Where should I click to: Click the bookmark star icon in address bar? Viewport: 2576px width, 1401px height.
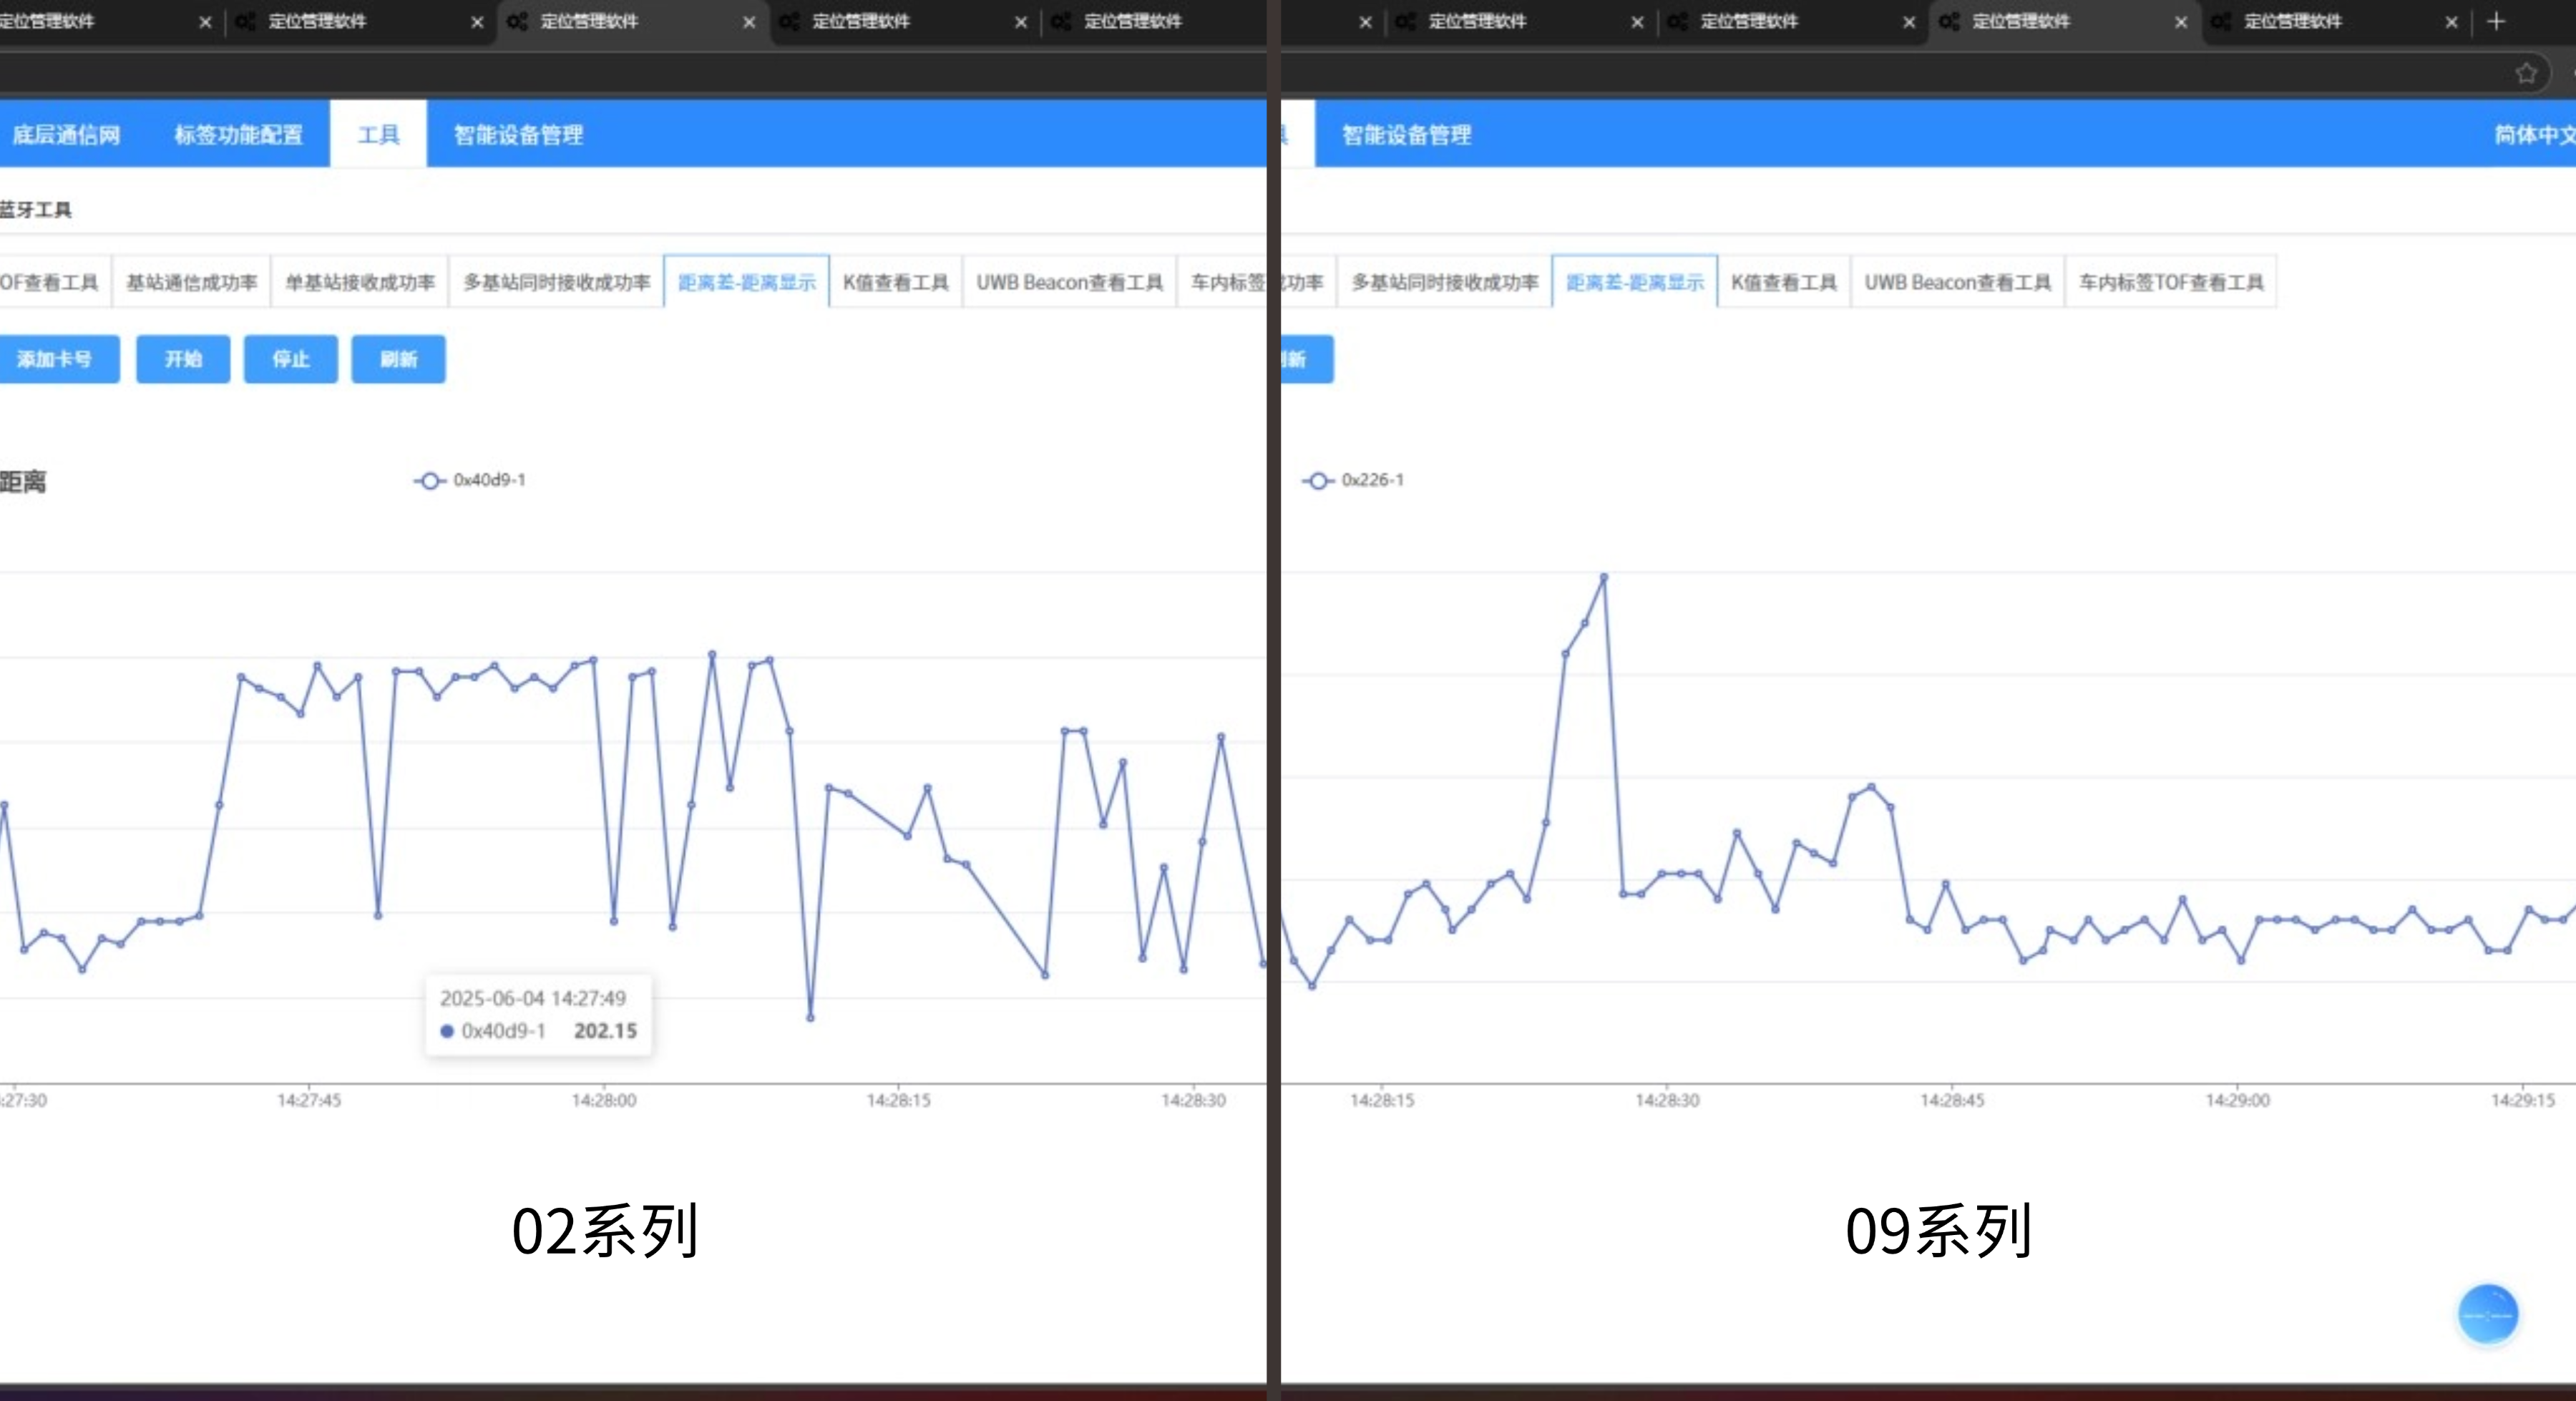coord(2526,73)
